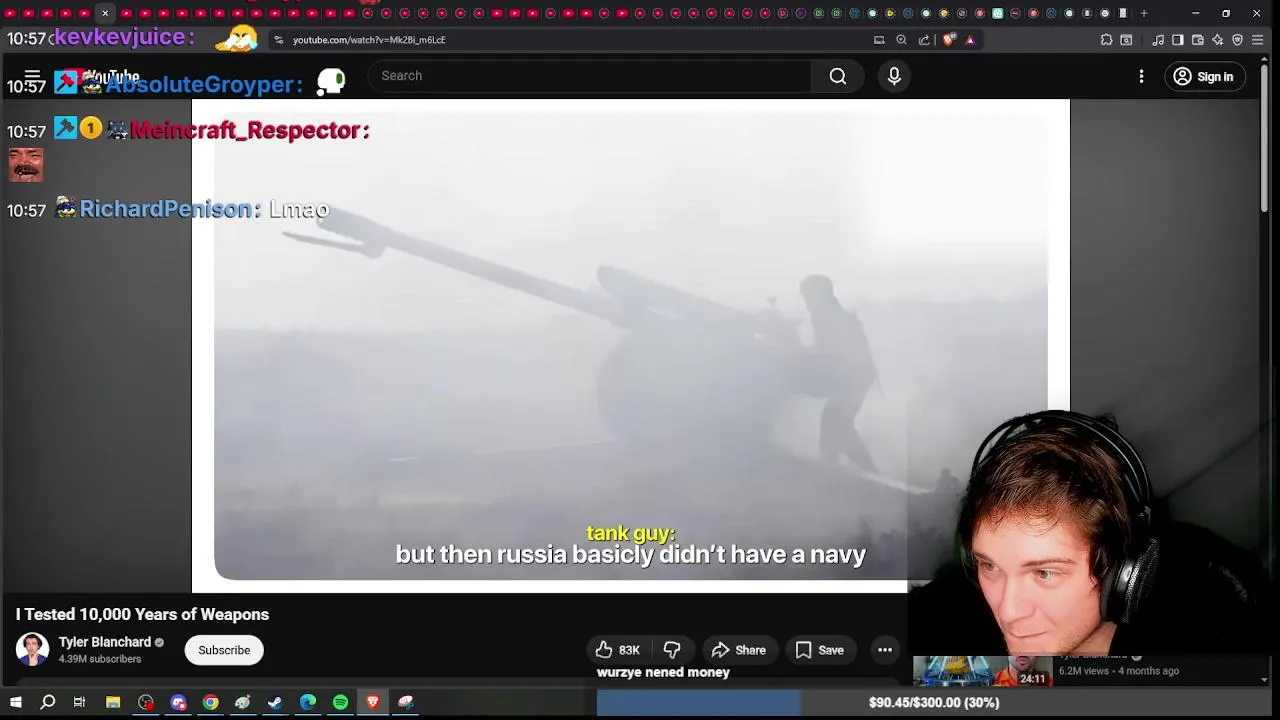Image resolution: width=1280 pixels, height=720 pixels.
Task: Launch OBS Studio from the taskbar
Action: click(x=146, y=702)
